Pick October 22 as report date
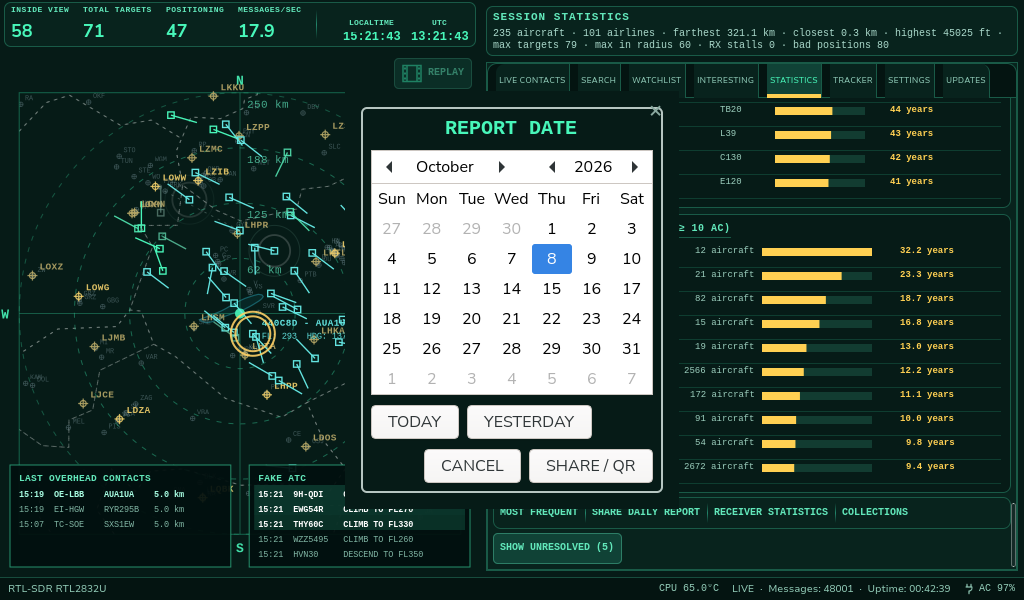Image resolution: width=1024 pixels, height=600 pixels. click(x=552, y=319)
